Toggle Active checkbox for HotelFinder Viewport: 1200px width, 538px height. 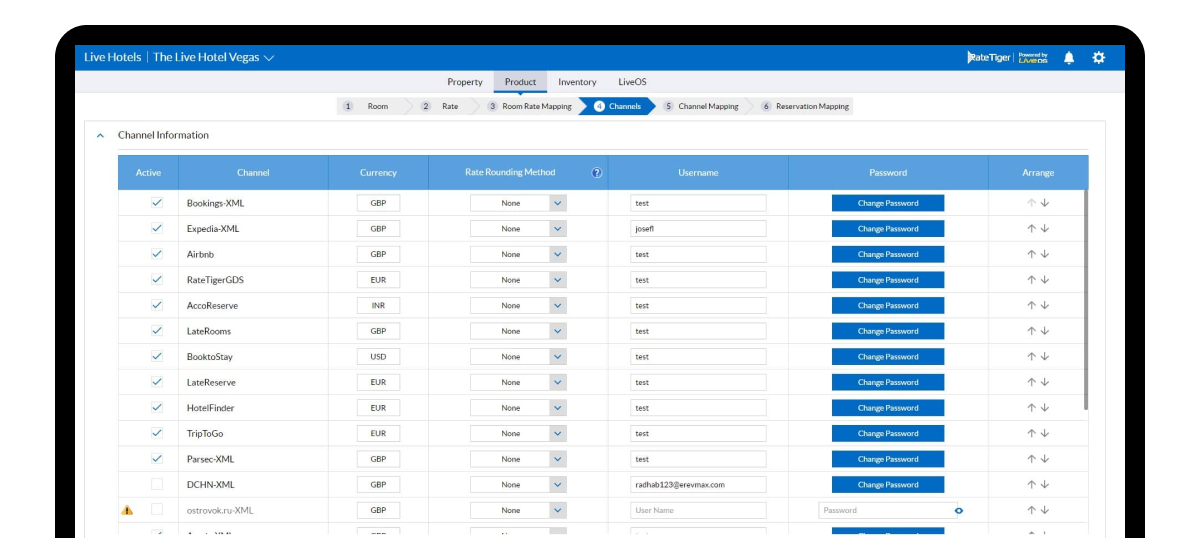(x=157, y=408)
